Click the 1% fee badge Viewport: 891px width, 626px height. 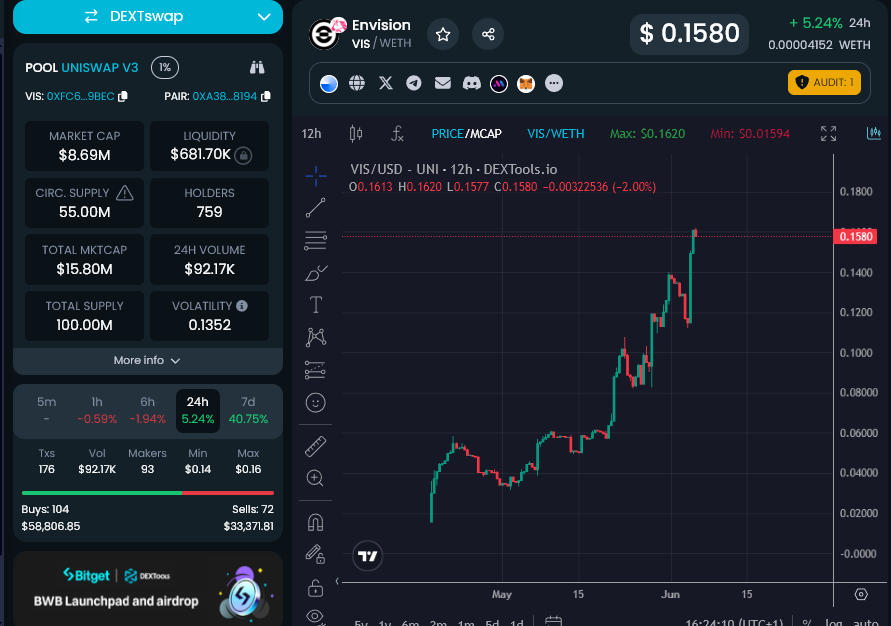165,68
